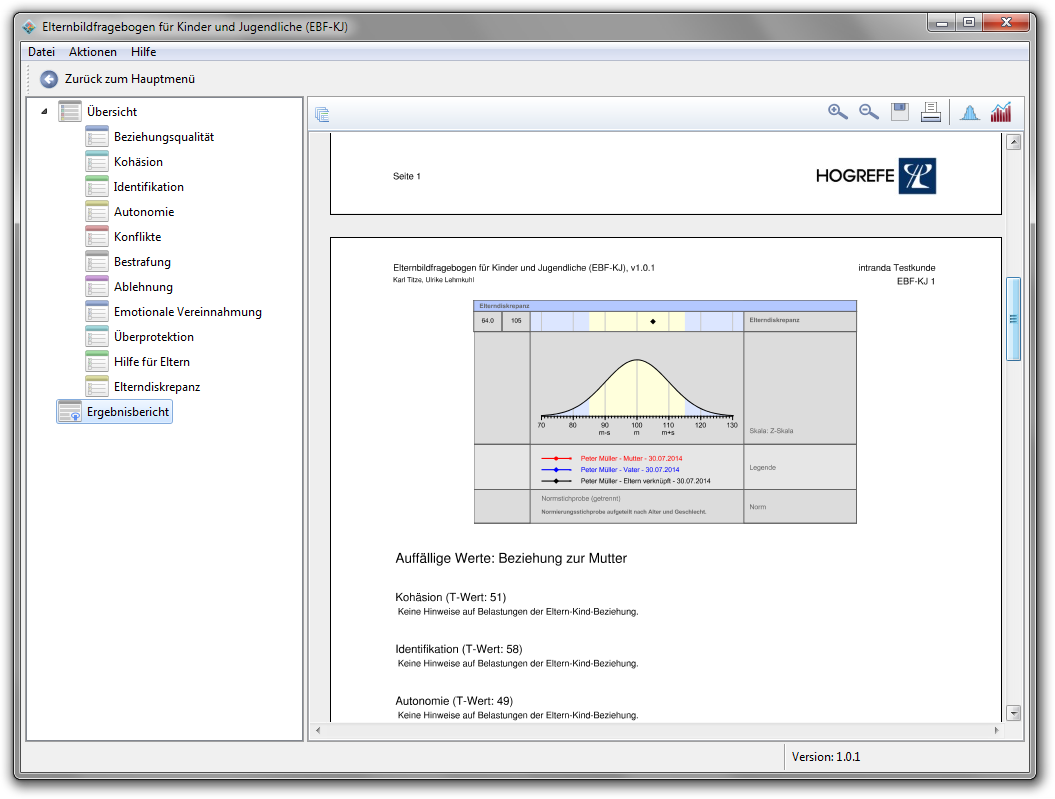Click the "EBF-KJ 1" text in report header
This screenshot has width=1055, height=799.
pos(916,281)
